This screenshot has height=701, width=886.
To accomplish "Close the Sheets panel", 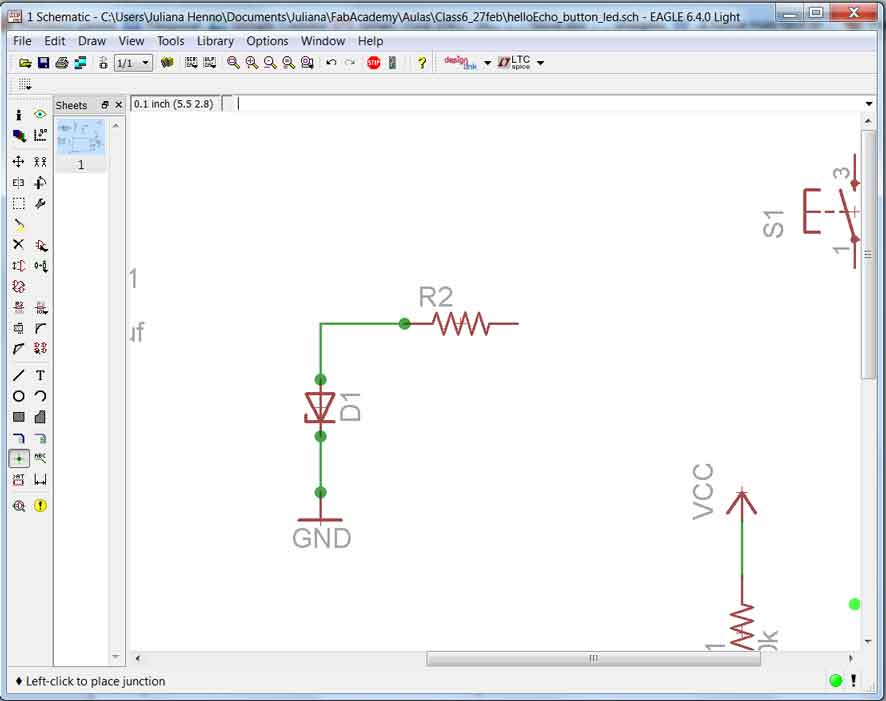I will pos(119,105).
